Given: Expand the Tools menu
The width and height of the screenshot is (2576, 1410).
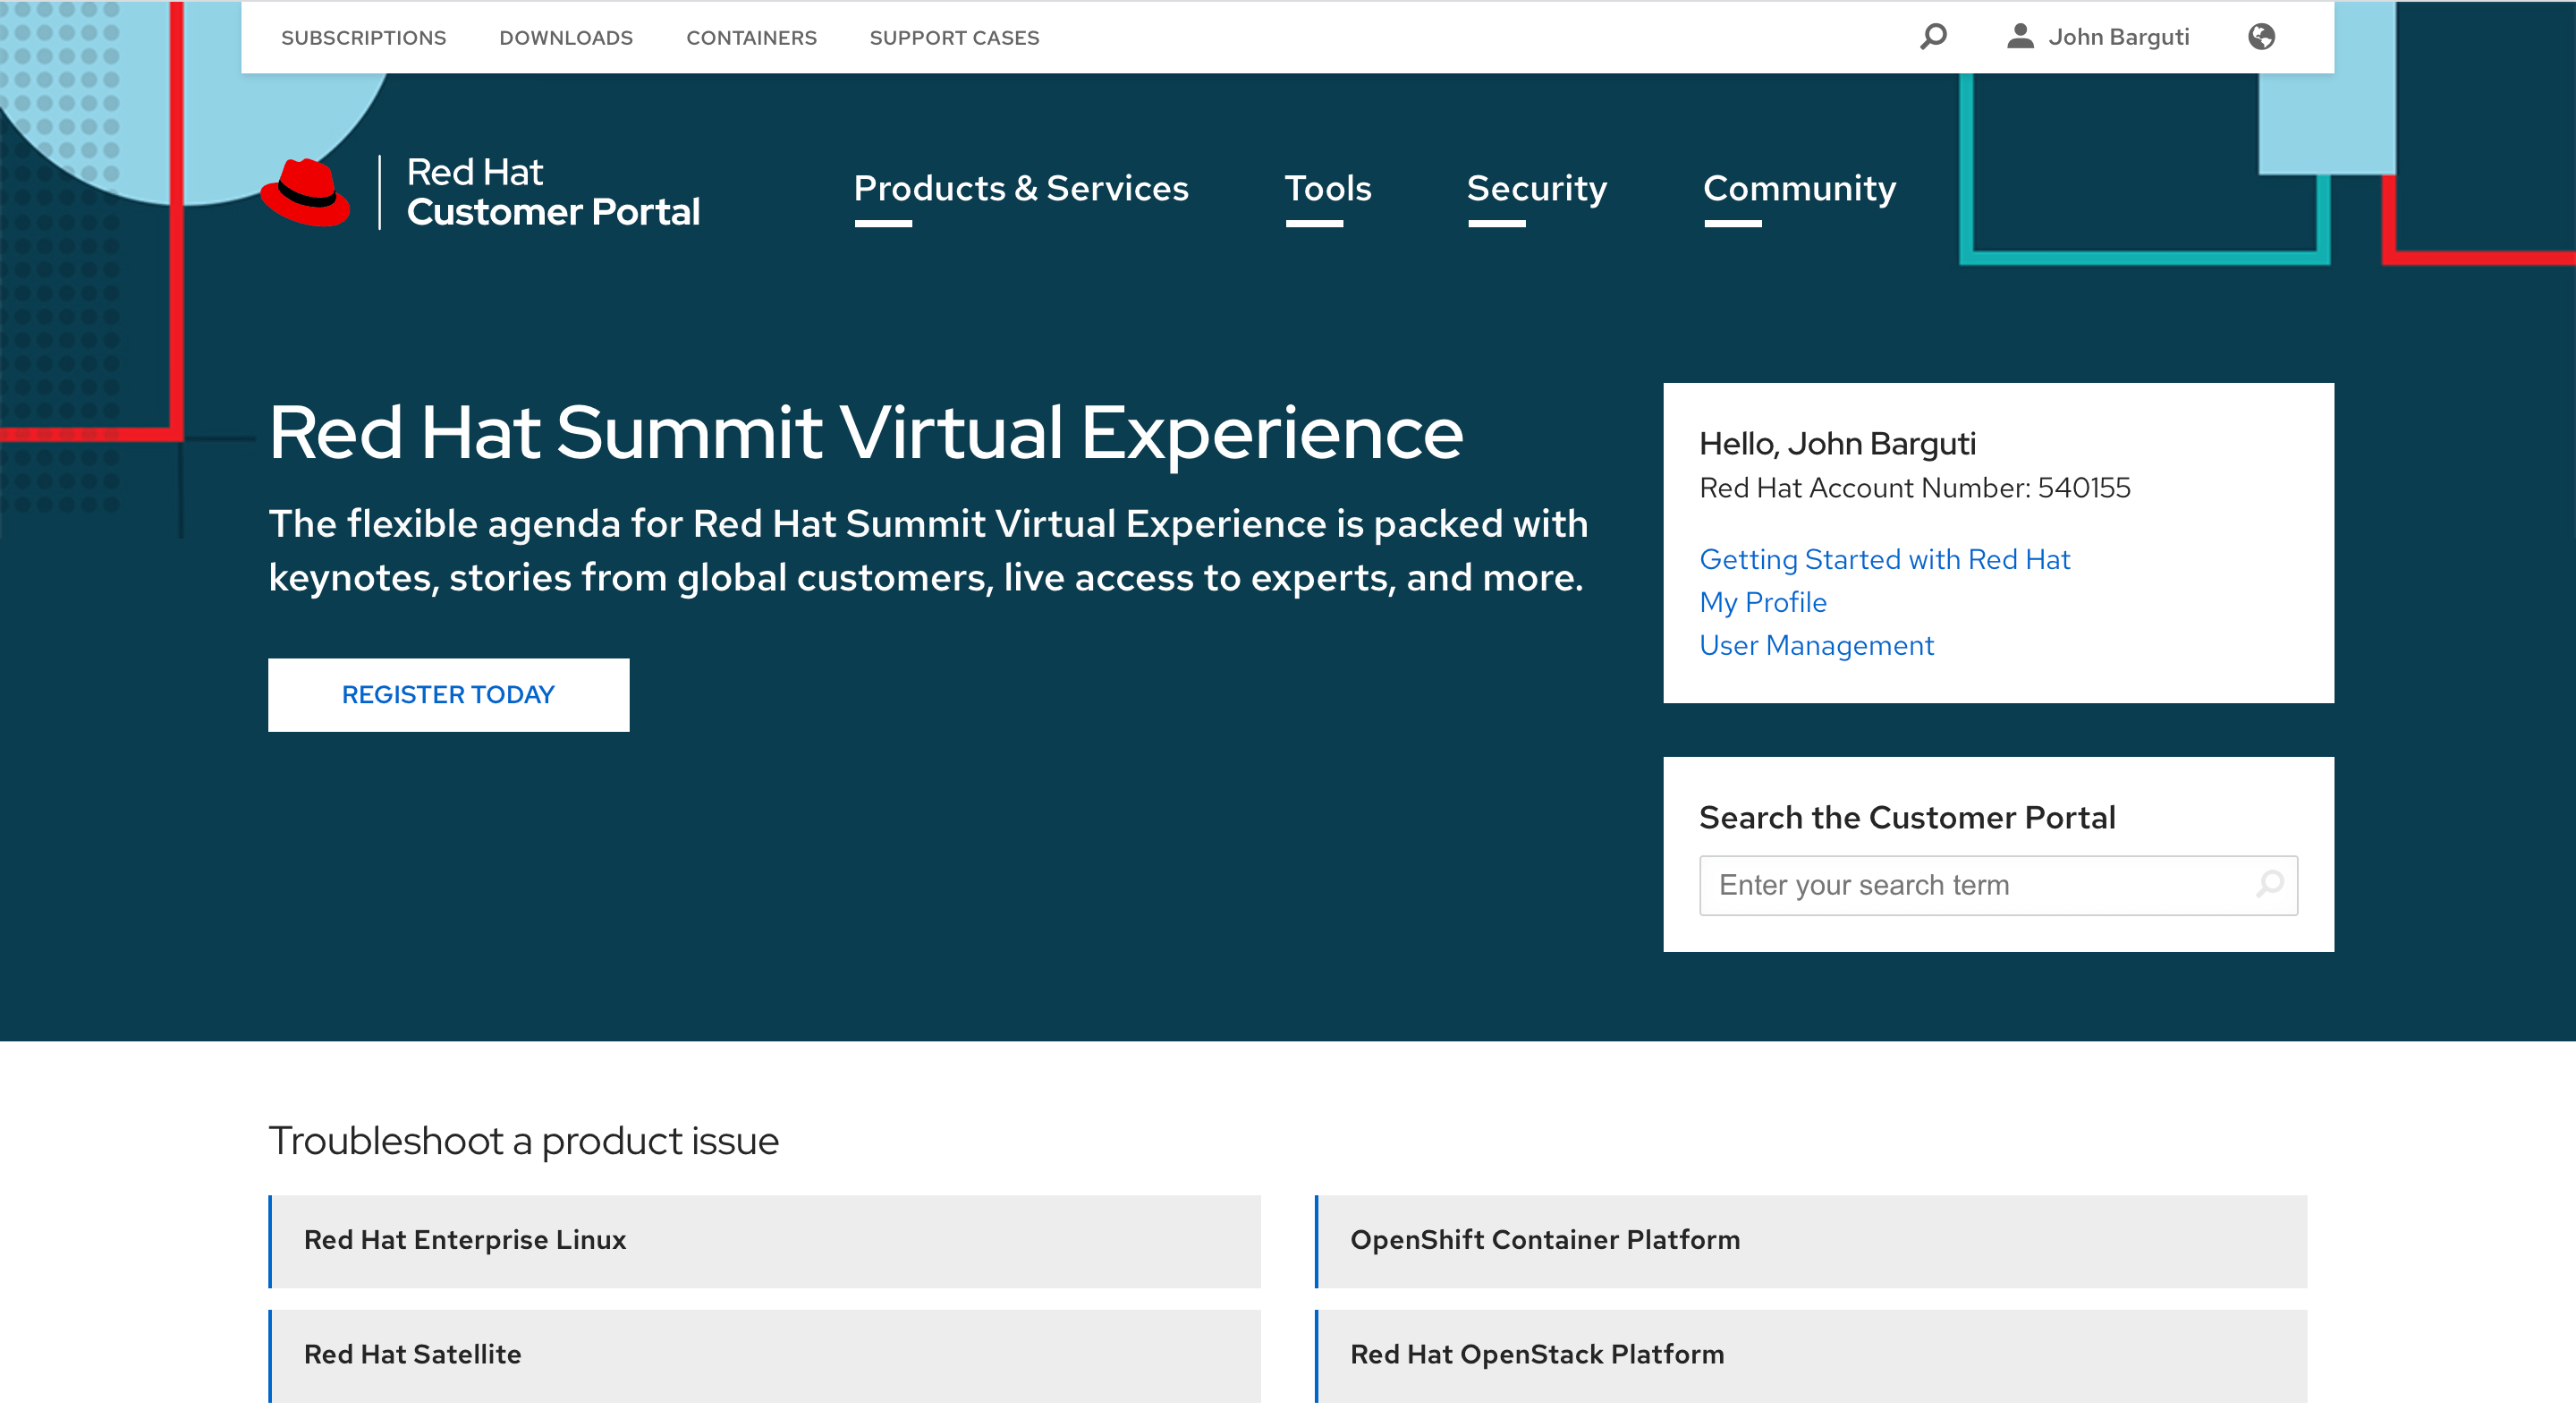Looking at the screenshot, I should (x=1327, y=189).
